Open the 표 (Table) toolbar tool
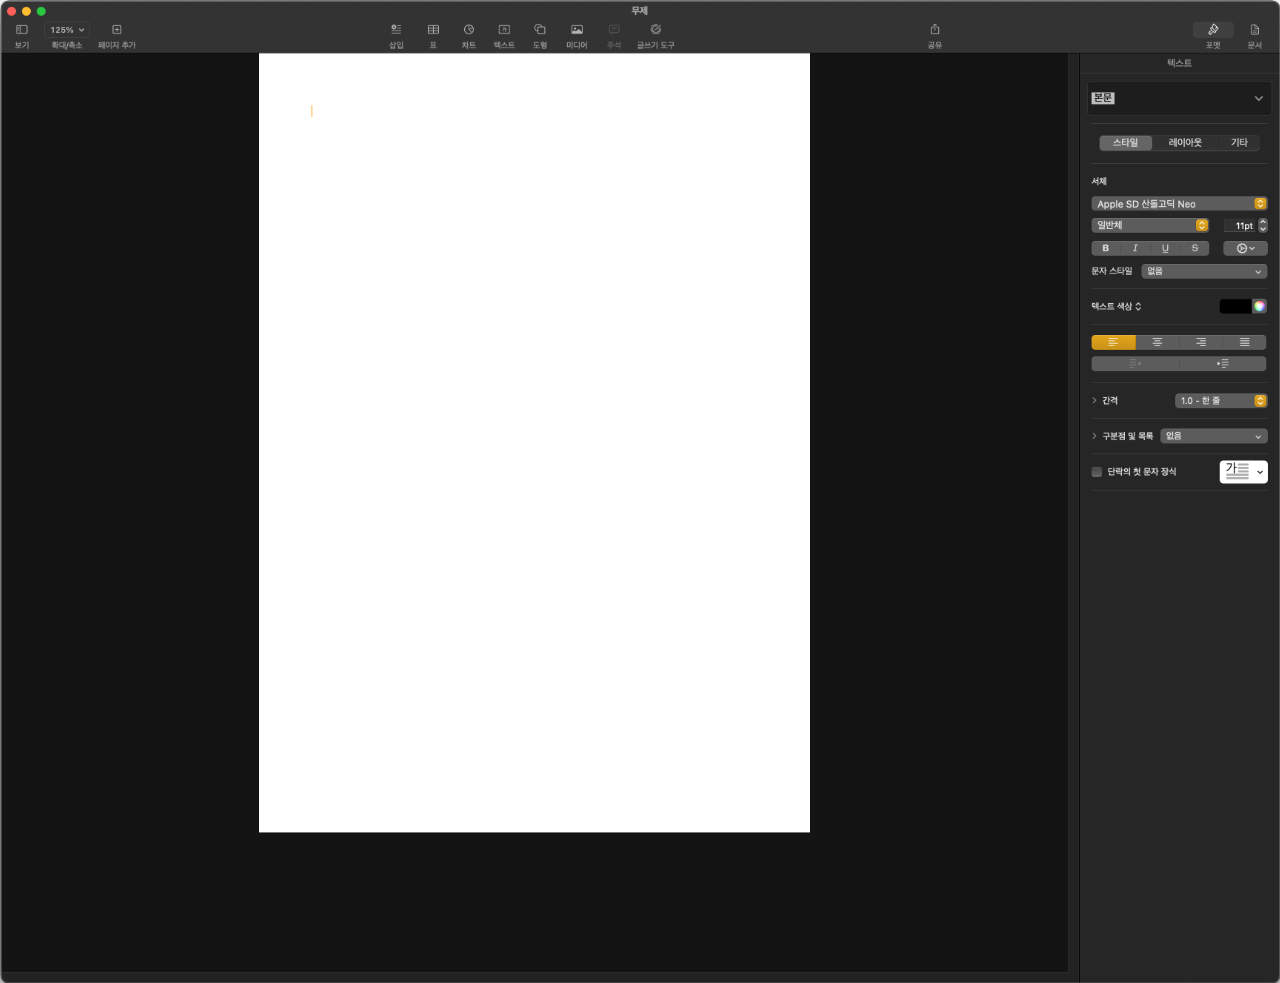 click(x=433, y=30)
